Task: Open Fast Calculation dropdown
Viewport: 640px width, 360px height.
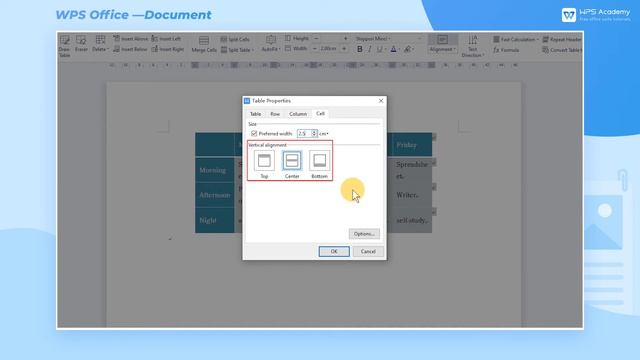Action: 516,39
